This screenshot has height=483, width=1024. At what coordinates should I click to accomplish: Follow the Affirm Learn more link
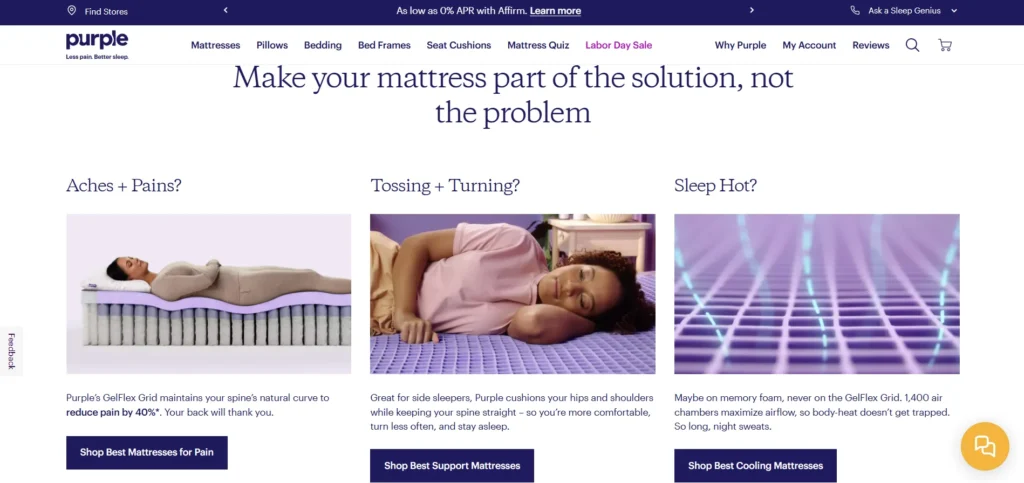point(555,11)
